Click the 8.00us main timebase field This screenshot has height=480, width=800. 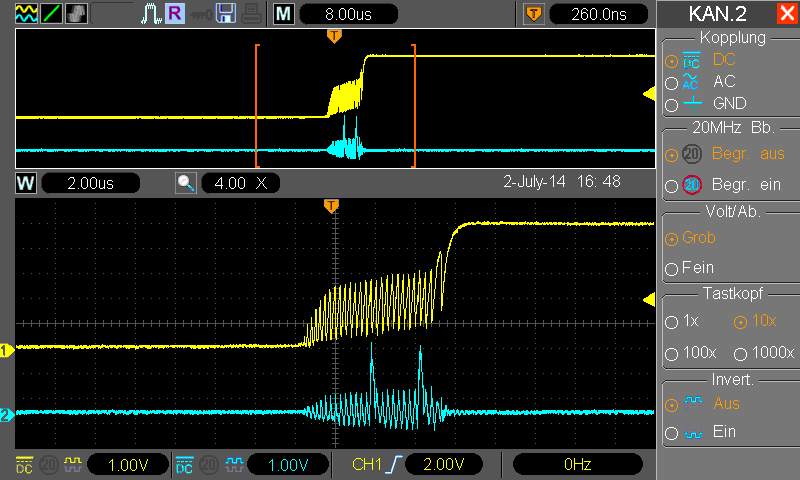[x=348, y=14]
